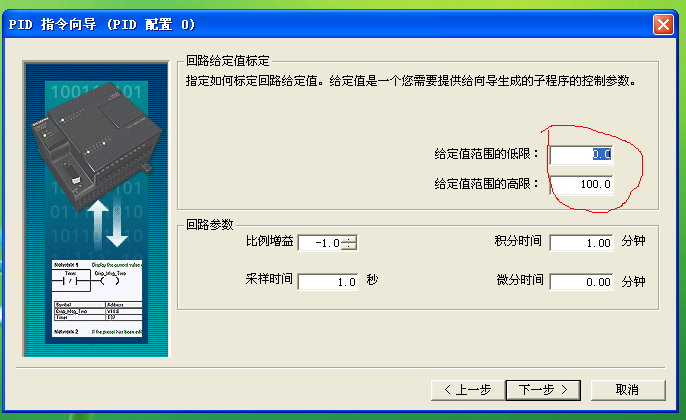Click the PID 指令向导 title bar
Viewport: 686px width, 420px height.
pos(328,24)
